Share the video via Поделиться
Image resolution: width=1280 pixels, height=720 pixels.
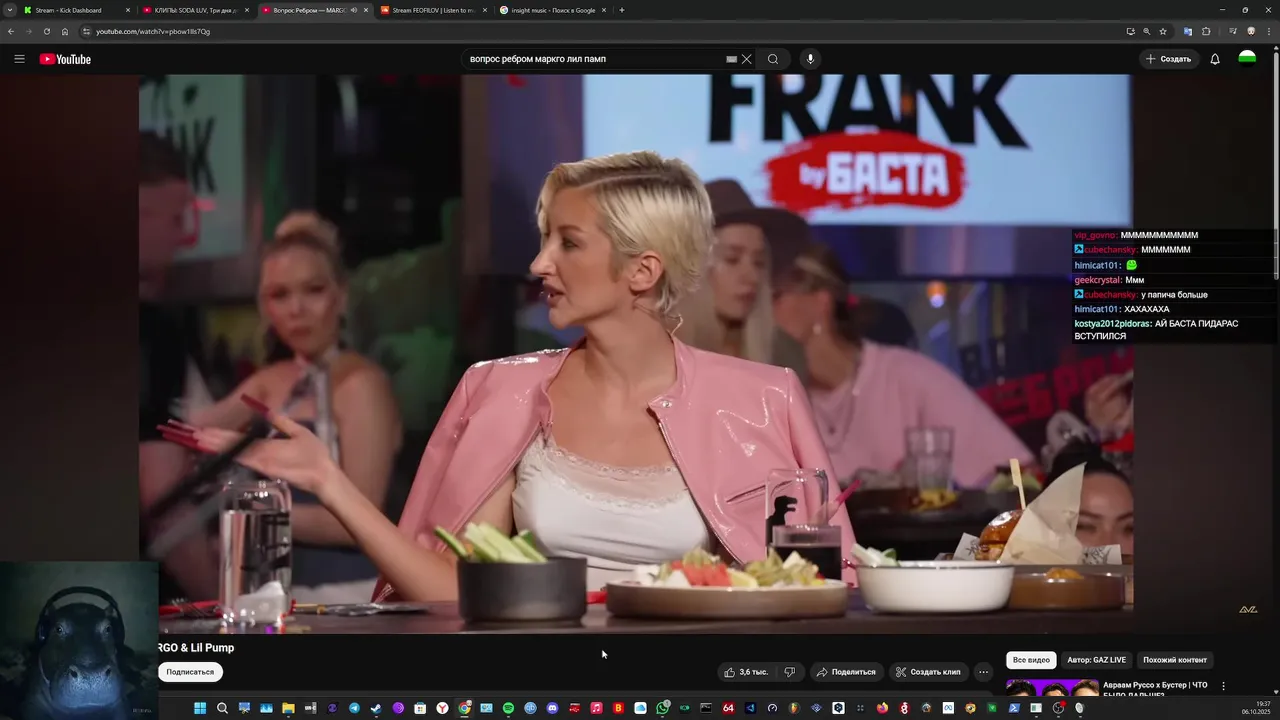846,672
